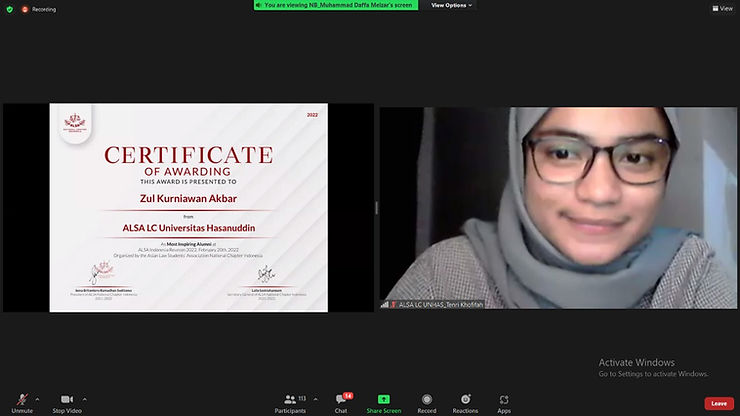
Task: Leave the meeting
Action: (719, 403)
